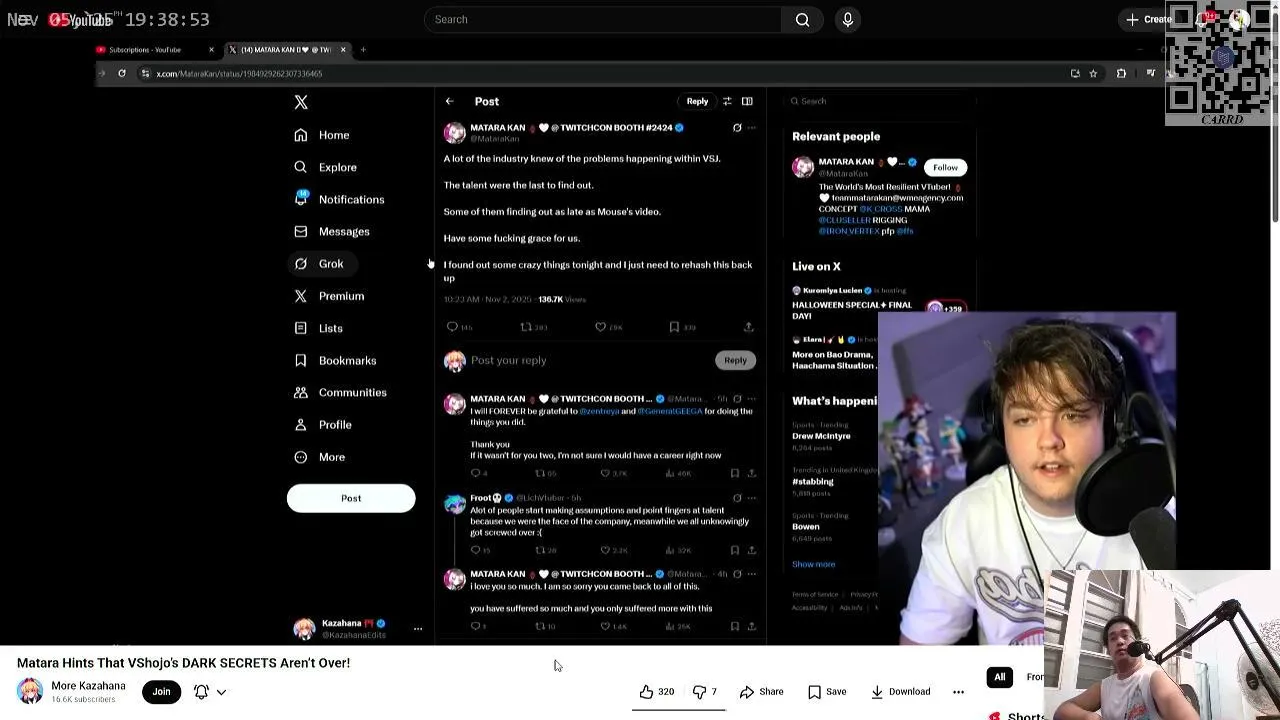Click the browser address bar URL
The width and height of the screenshot is (1280, 720).
(x=239, y=73)
